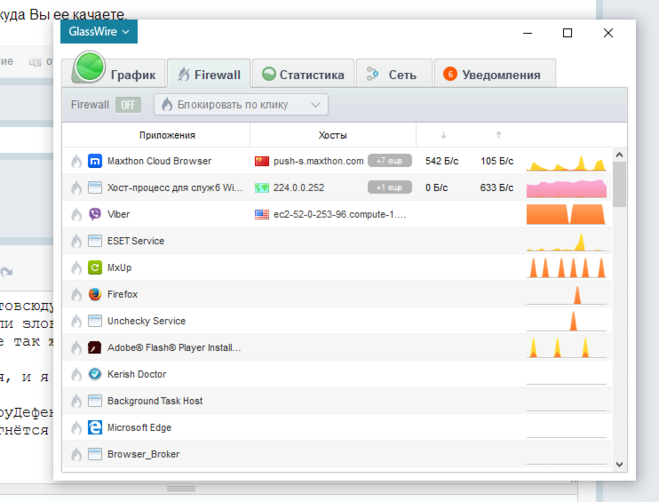Image resolution: width=659 pixels, height=502 pixels.
Task: Click the Browser_Broker window icon
Action: [x=95, y=454]
